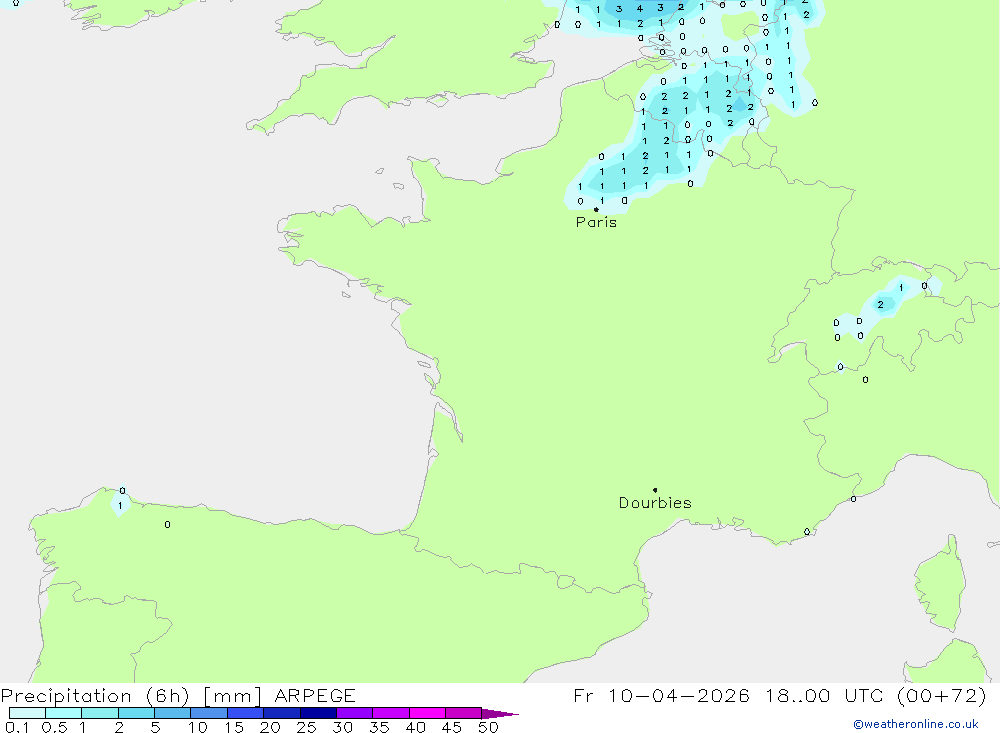1000x733 pixels.
Task: Click the '1' precipitation value on Spain's north coast
Action: [x=120, y=506]
